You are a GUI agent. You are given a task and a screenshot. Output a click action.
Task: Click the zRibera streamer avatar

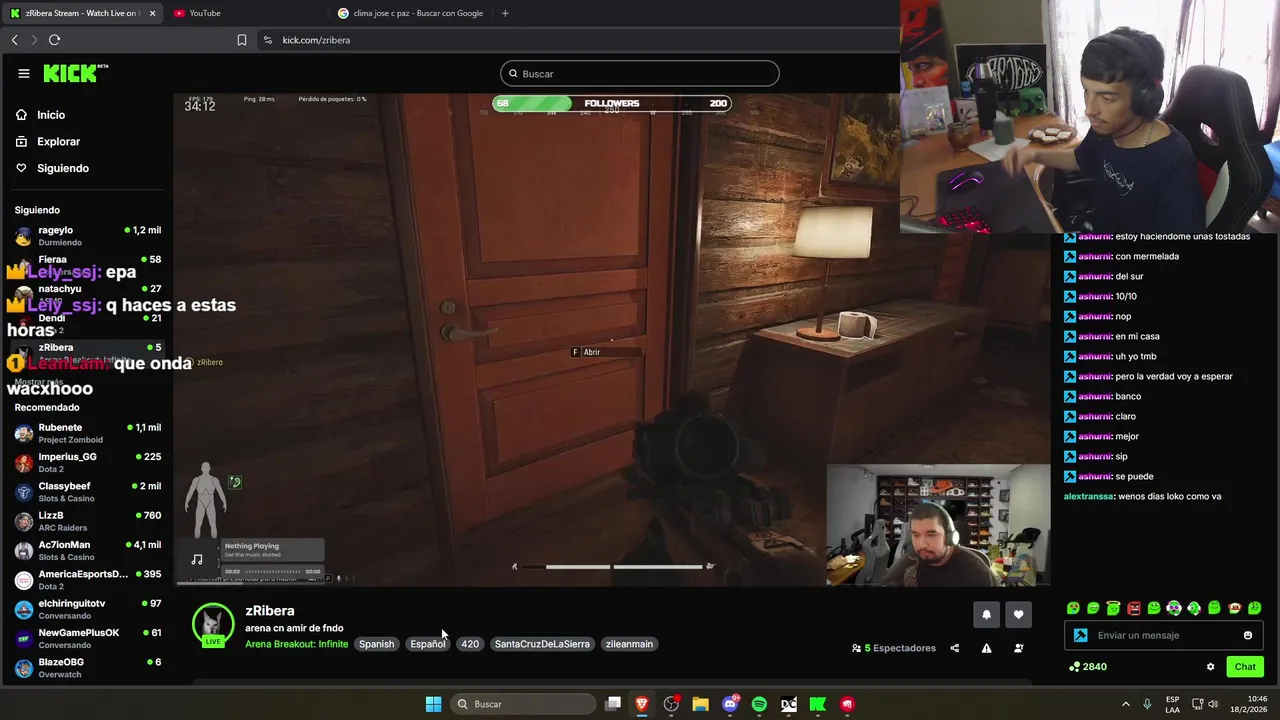point(213,624)
